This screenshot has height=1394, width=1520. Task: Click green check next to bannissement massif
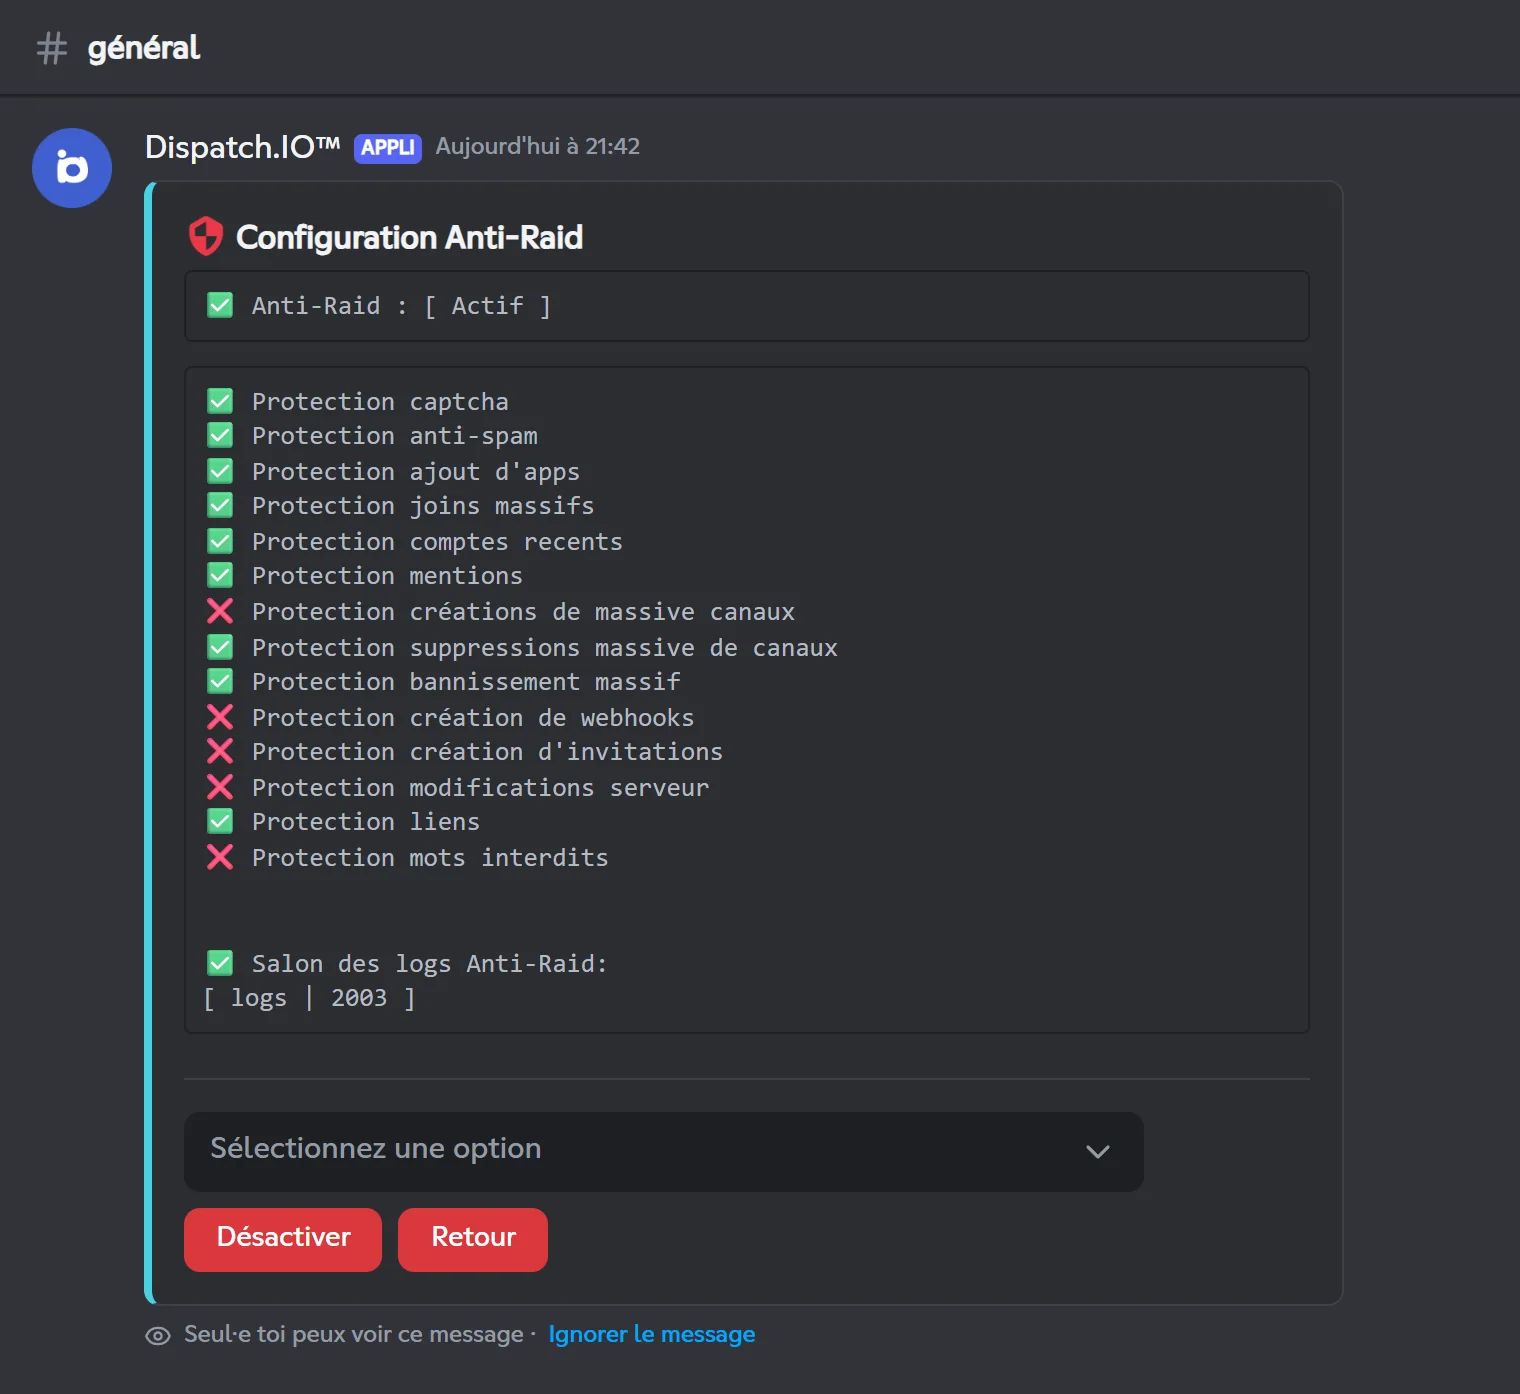point(220,681)
